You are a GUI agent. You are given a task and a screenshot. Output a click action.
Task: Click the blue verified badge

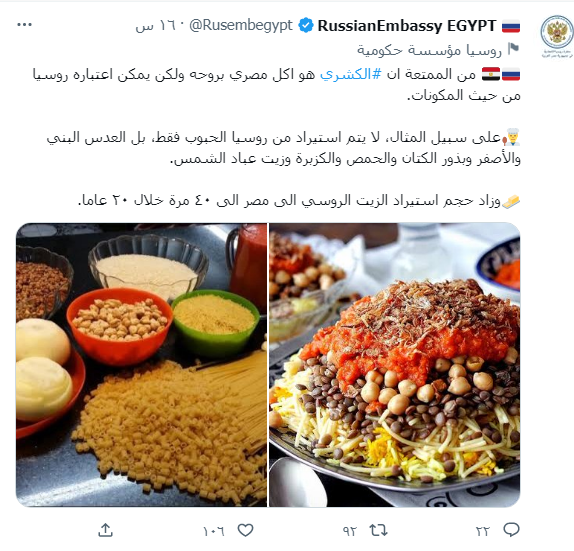click(306, 25)
